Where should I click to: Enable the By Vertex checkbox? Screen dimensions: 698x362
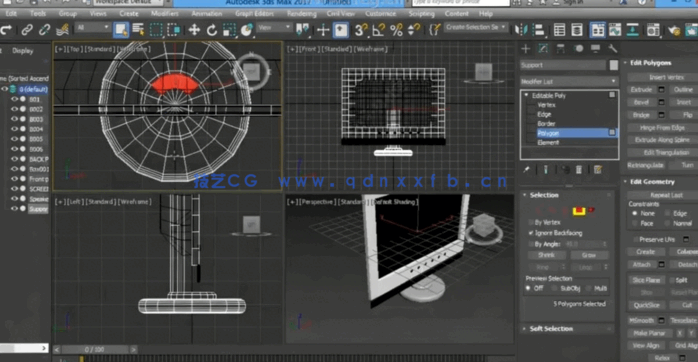(x=531, y=222)
